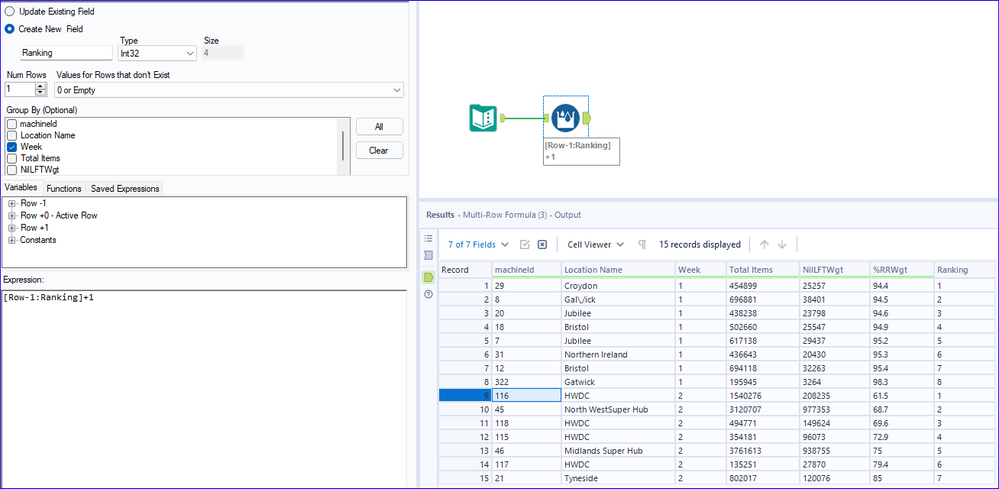Select Update Existing Field option
999x489 pixels.
(x=10, y=11)
